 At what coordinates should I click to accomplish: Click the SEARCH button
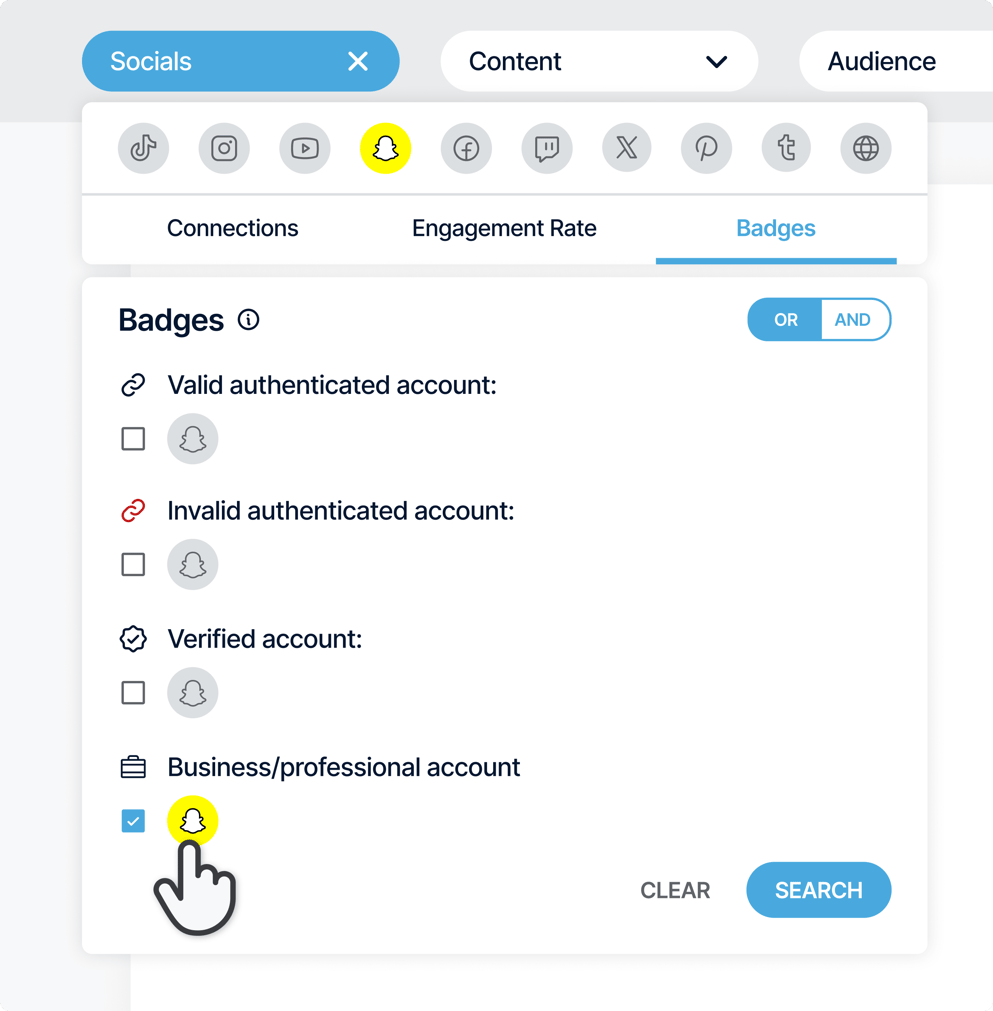(818, 890)
